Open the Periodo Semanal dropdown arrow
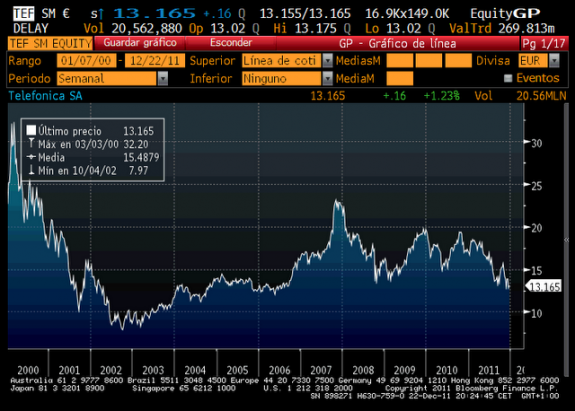 tap(163, 78)
